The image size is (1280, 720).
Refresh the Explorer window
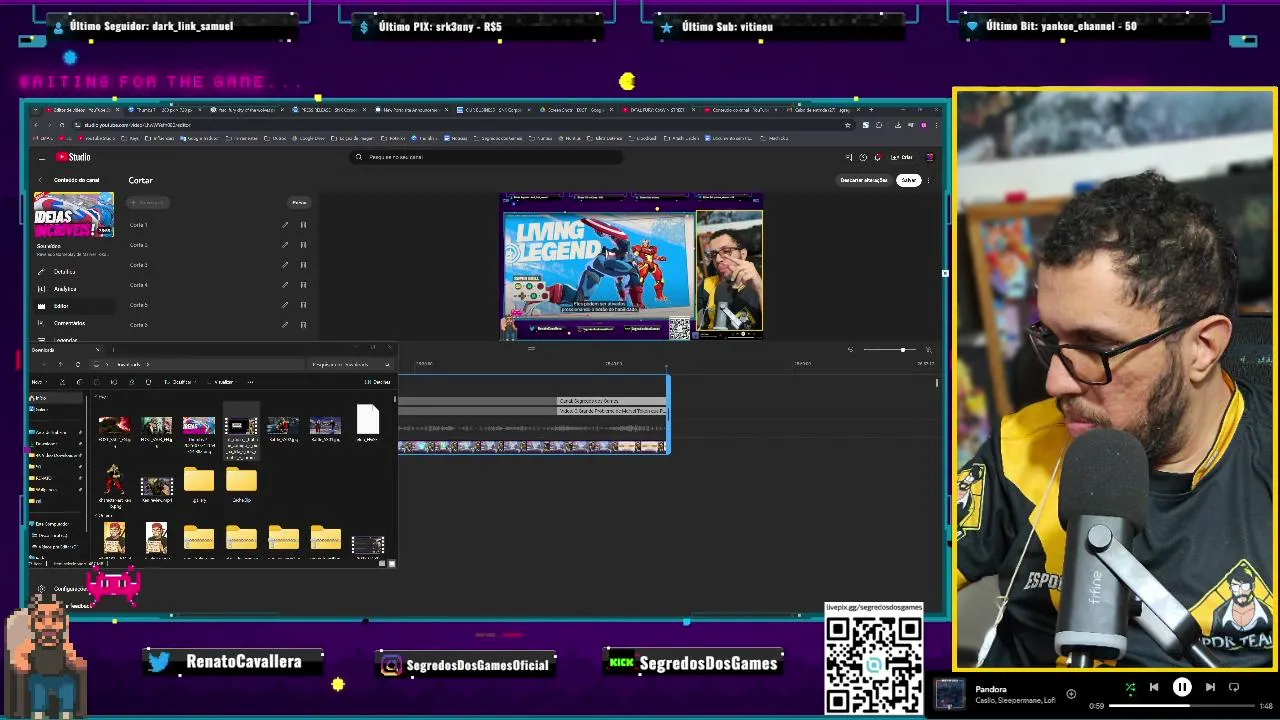click(x=78, y=364)
